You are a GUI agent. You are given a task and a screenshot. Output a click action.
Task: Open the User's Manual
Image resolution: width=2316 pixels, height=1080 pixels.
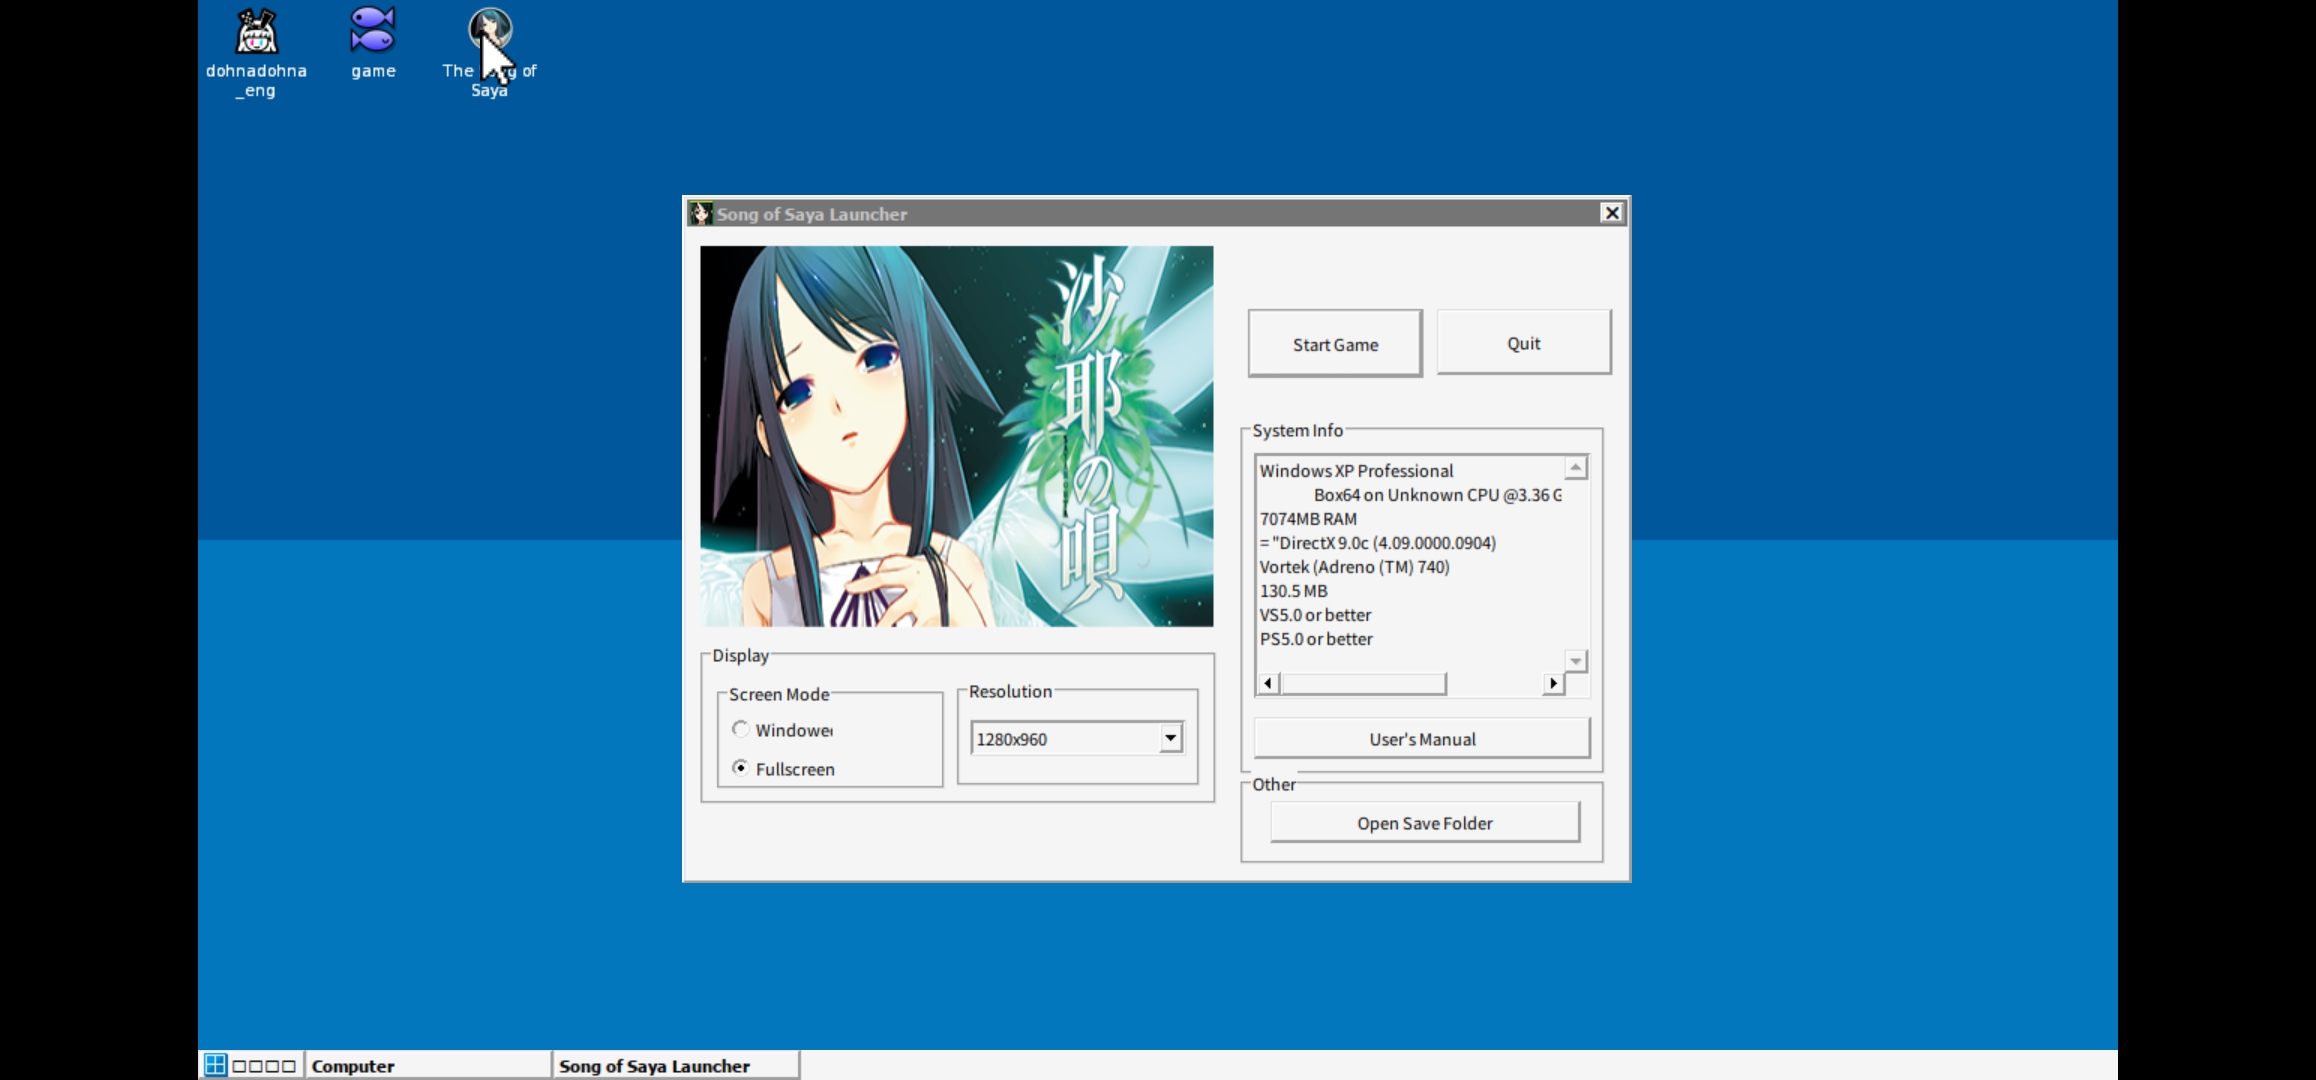(x=1421, y=739)
